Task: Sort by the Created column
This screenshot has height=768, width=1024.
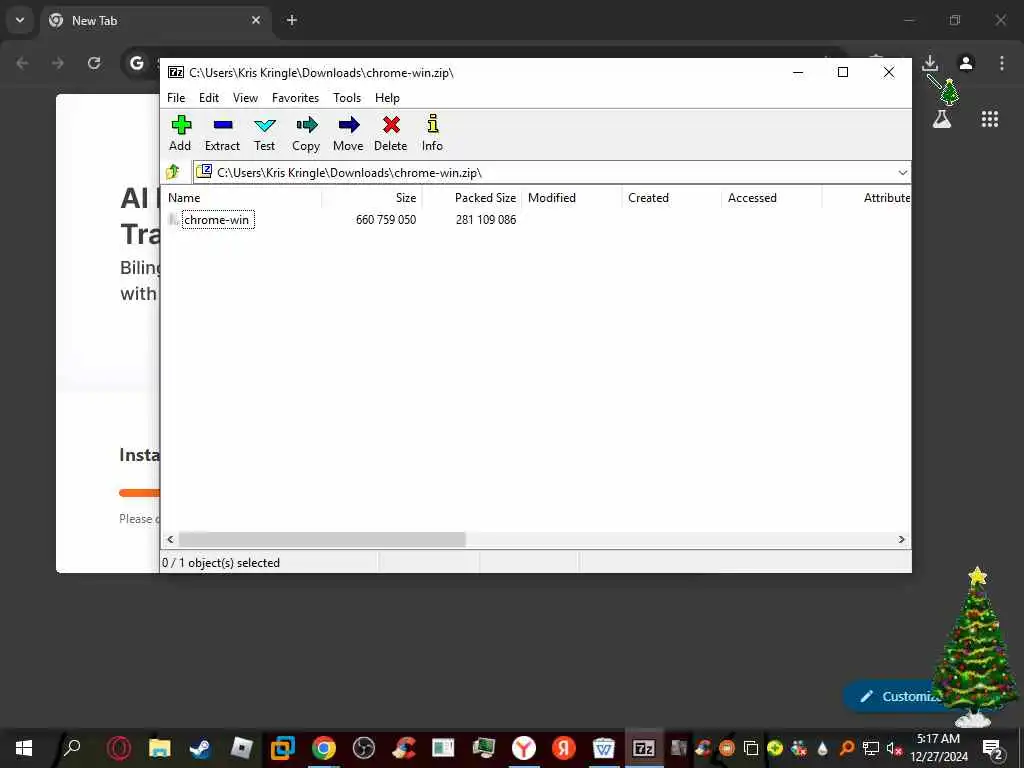Action: coord(672,198)
